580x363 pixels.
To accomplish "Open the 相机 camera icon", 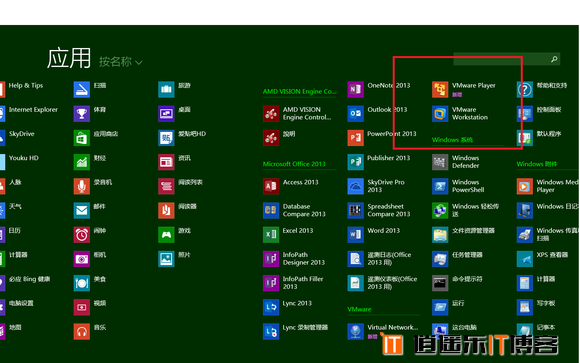I will 82,259.
